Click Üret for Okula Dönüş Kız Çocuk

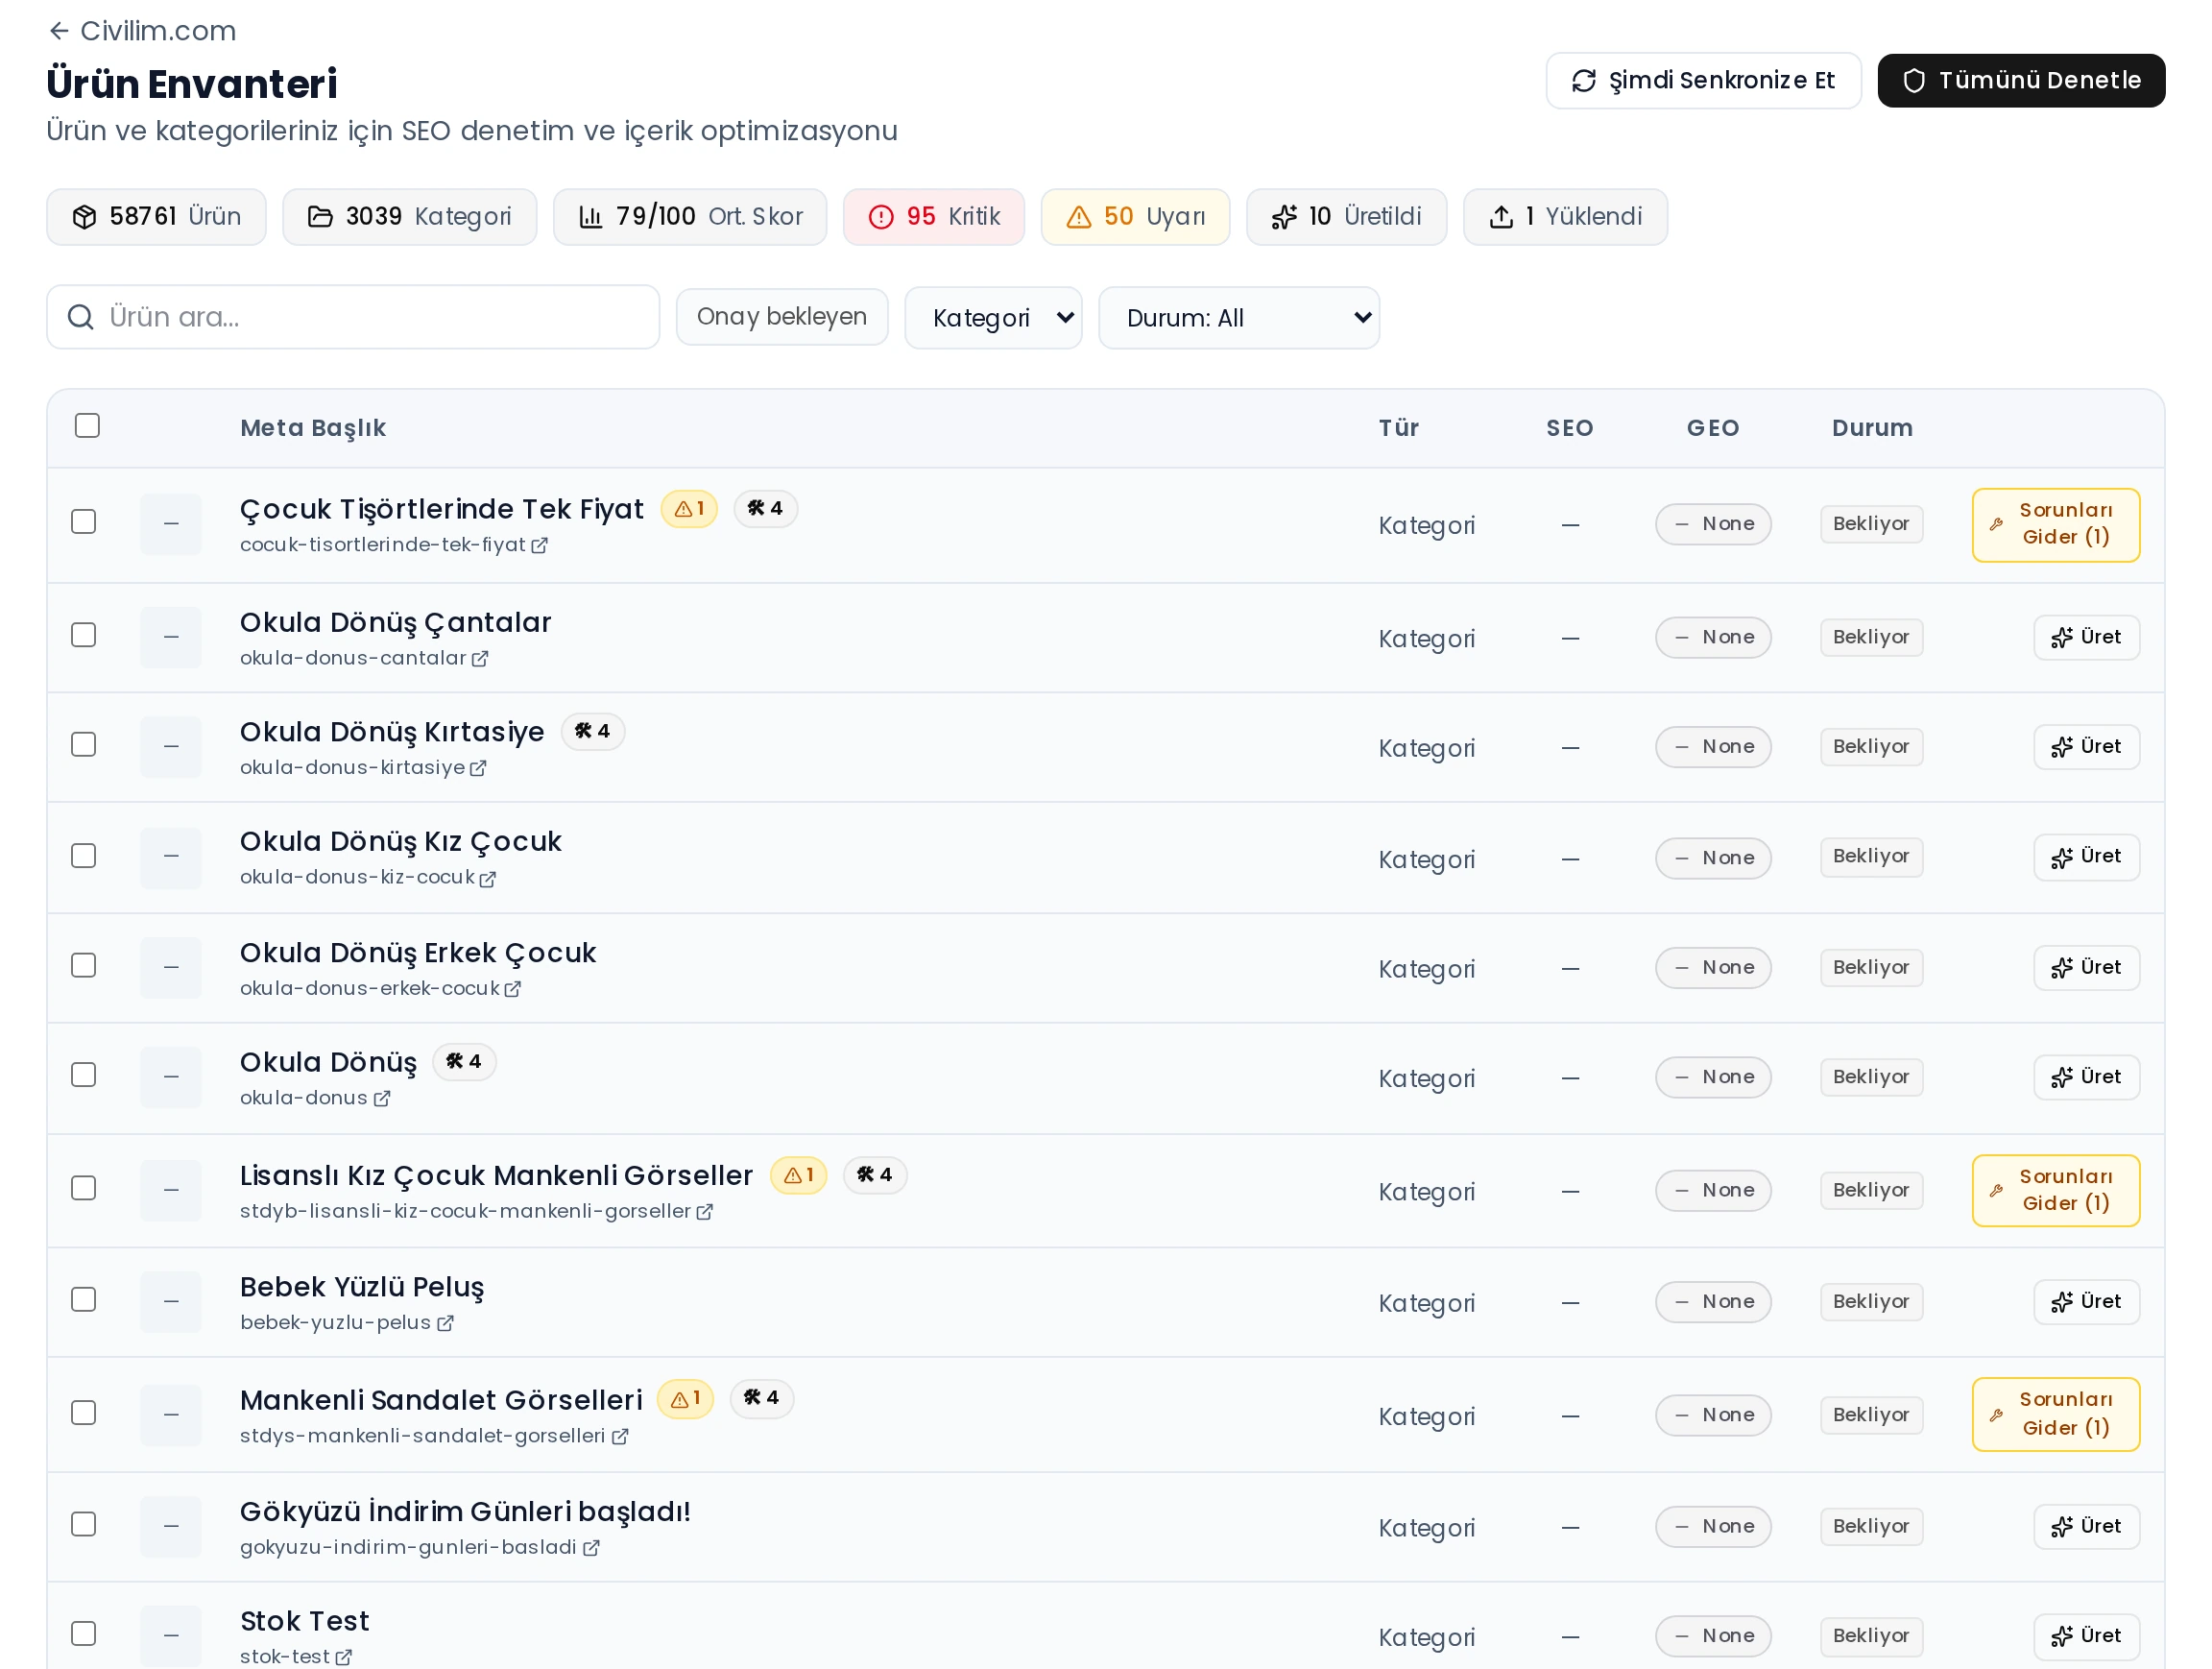2086,857
